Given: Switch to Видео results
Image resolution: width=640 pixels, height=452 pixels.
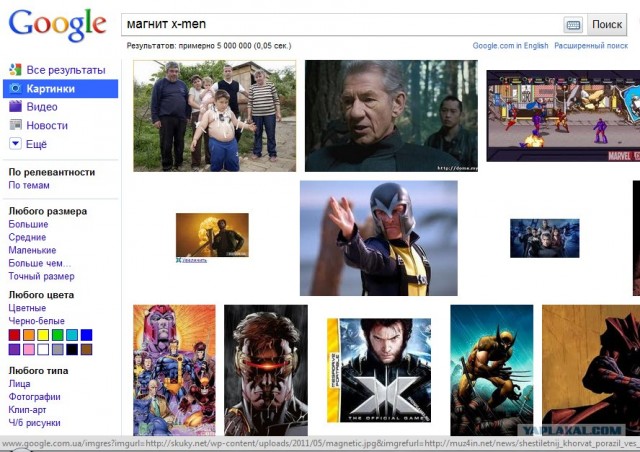Looking at the screenshot, I should pos(42,107).
